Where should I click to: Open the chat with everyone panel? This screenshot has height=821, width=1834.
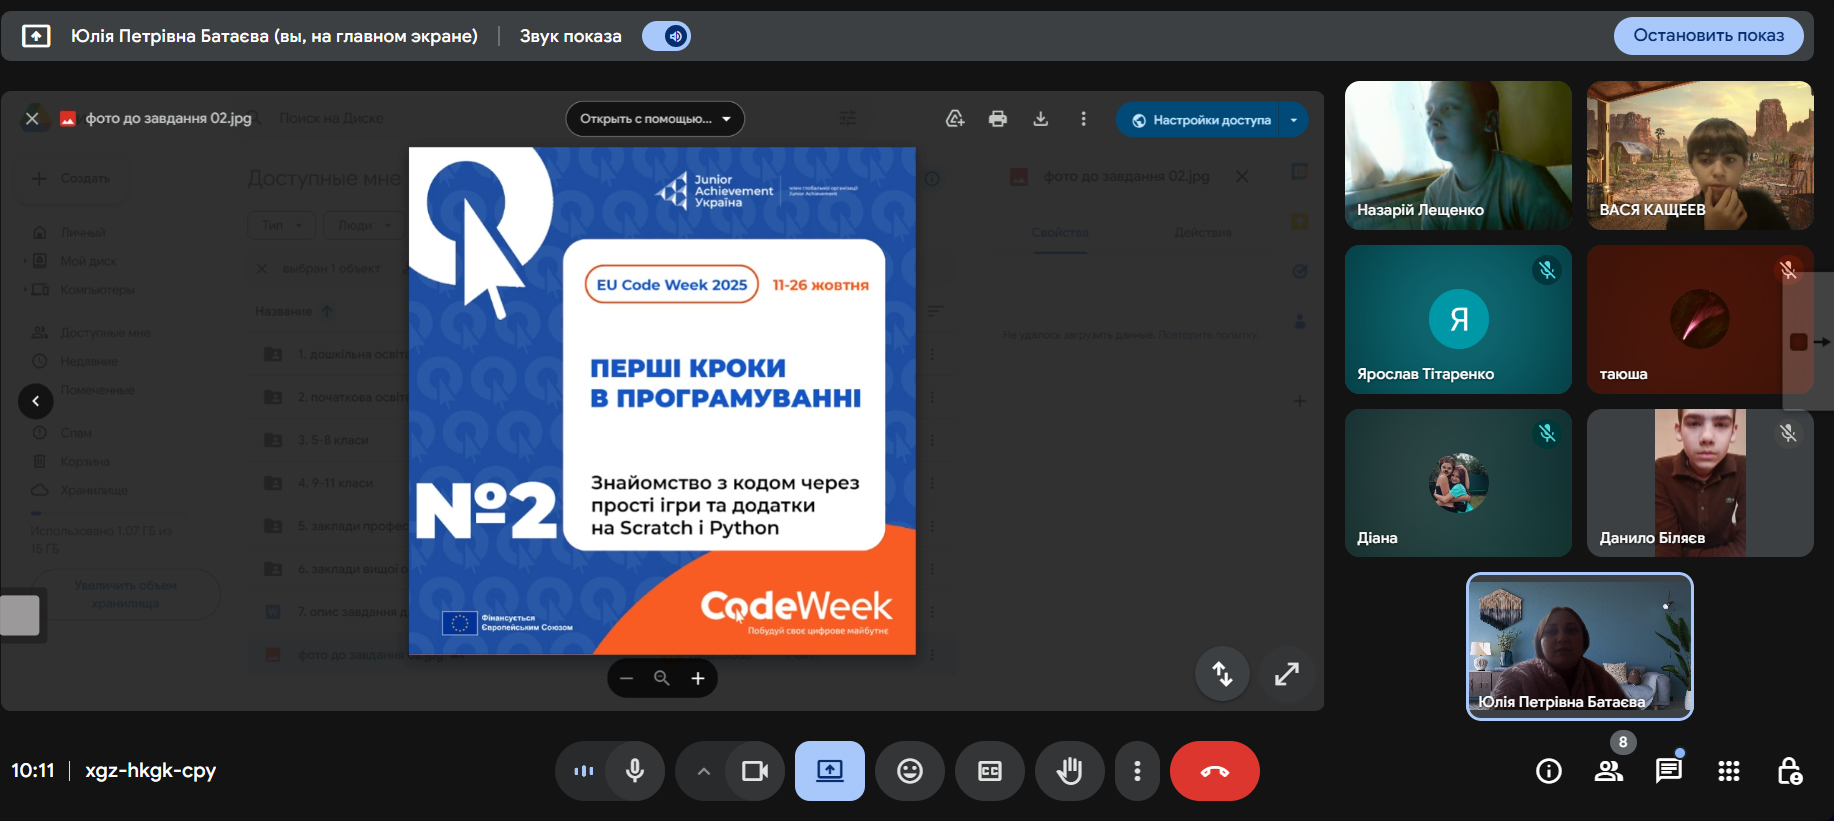(1668, 771)
